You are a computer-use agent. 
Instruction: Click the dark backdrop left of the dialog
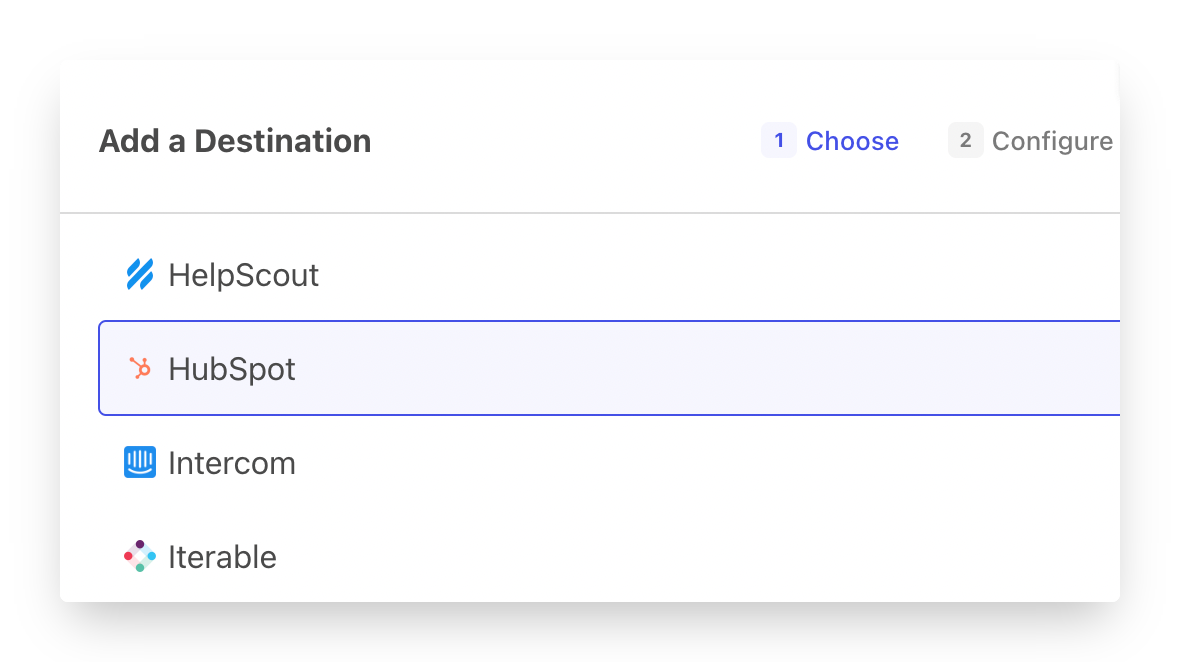coord(28,330)
